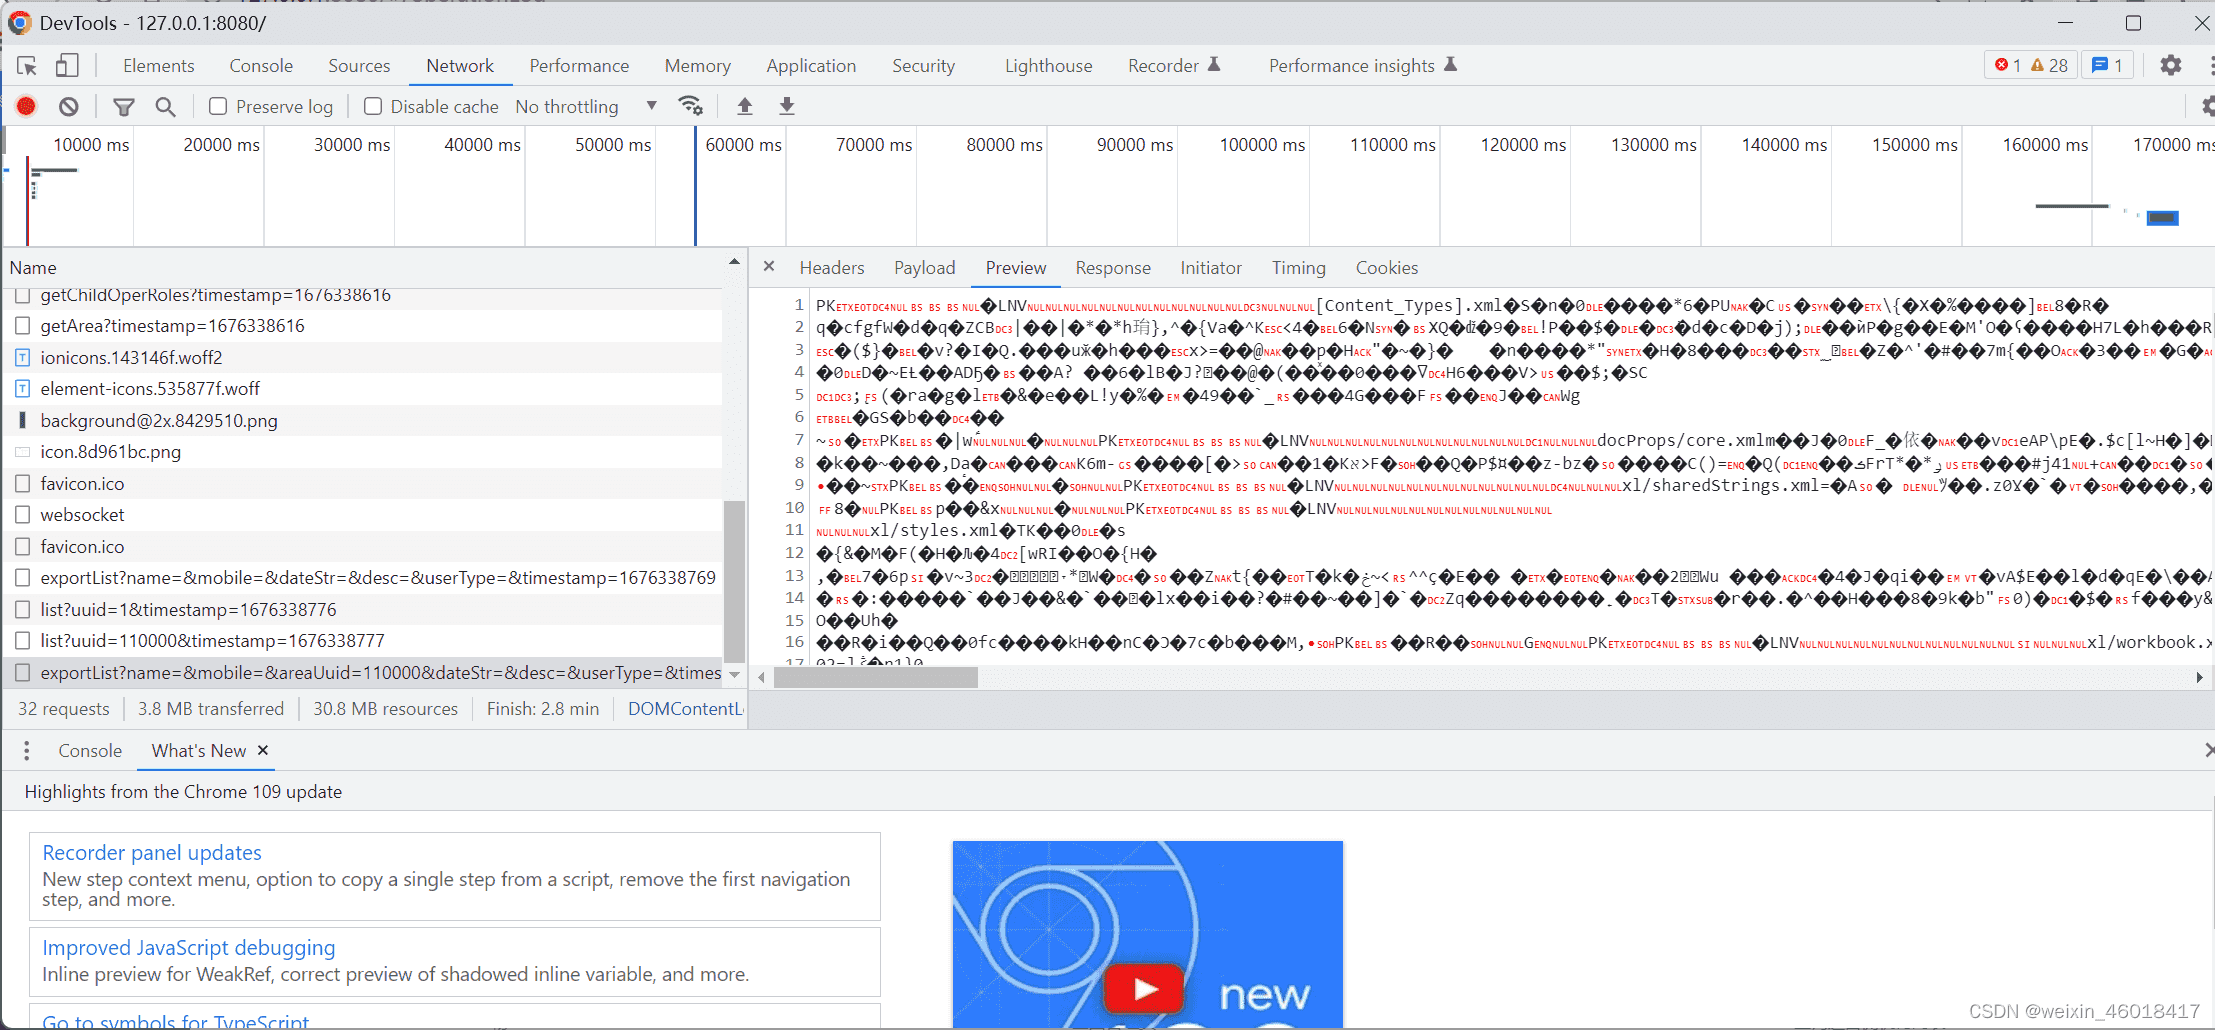Stop recording the network log
The width and height of the screenshot is (2215, 1030).
point(25,106)
